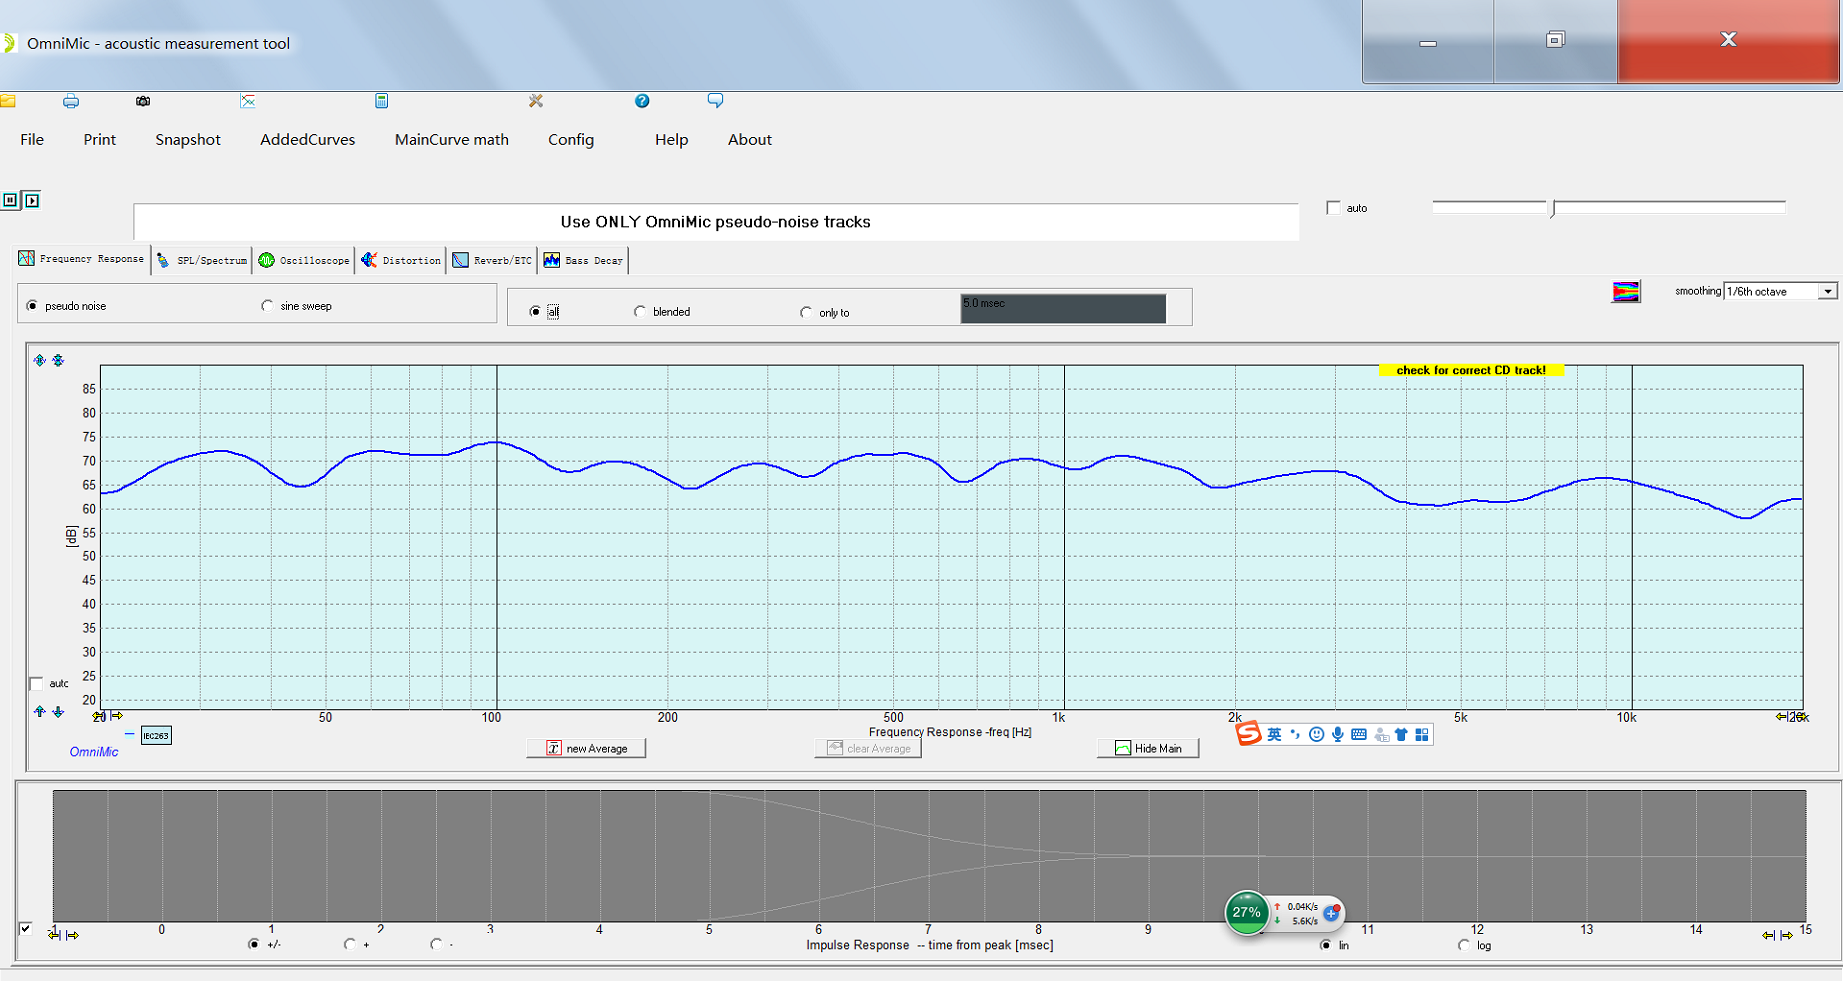Click the colorful waterfall spectrogram icon
The width and height of the screenshot is (1843, 981).
pos(1626,292)
